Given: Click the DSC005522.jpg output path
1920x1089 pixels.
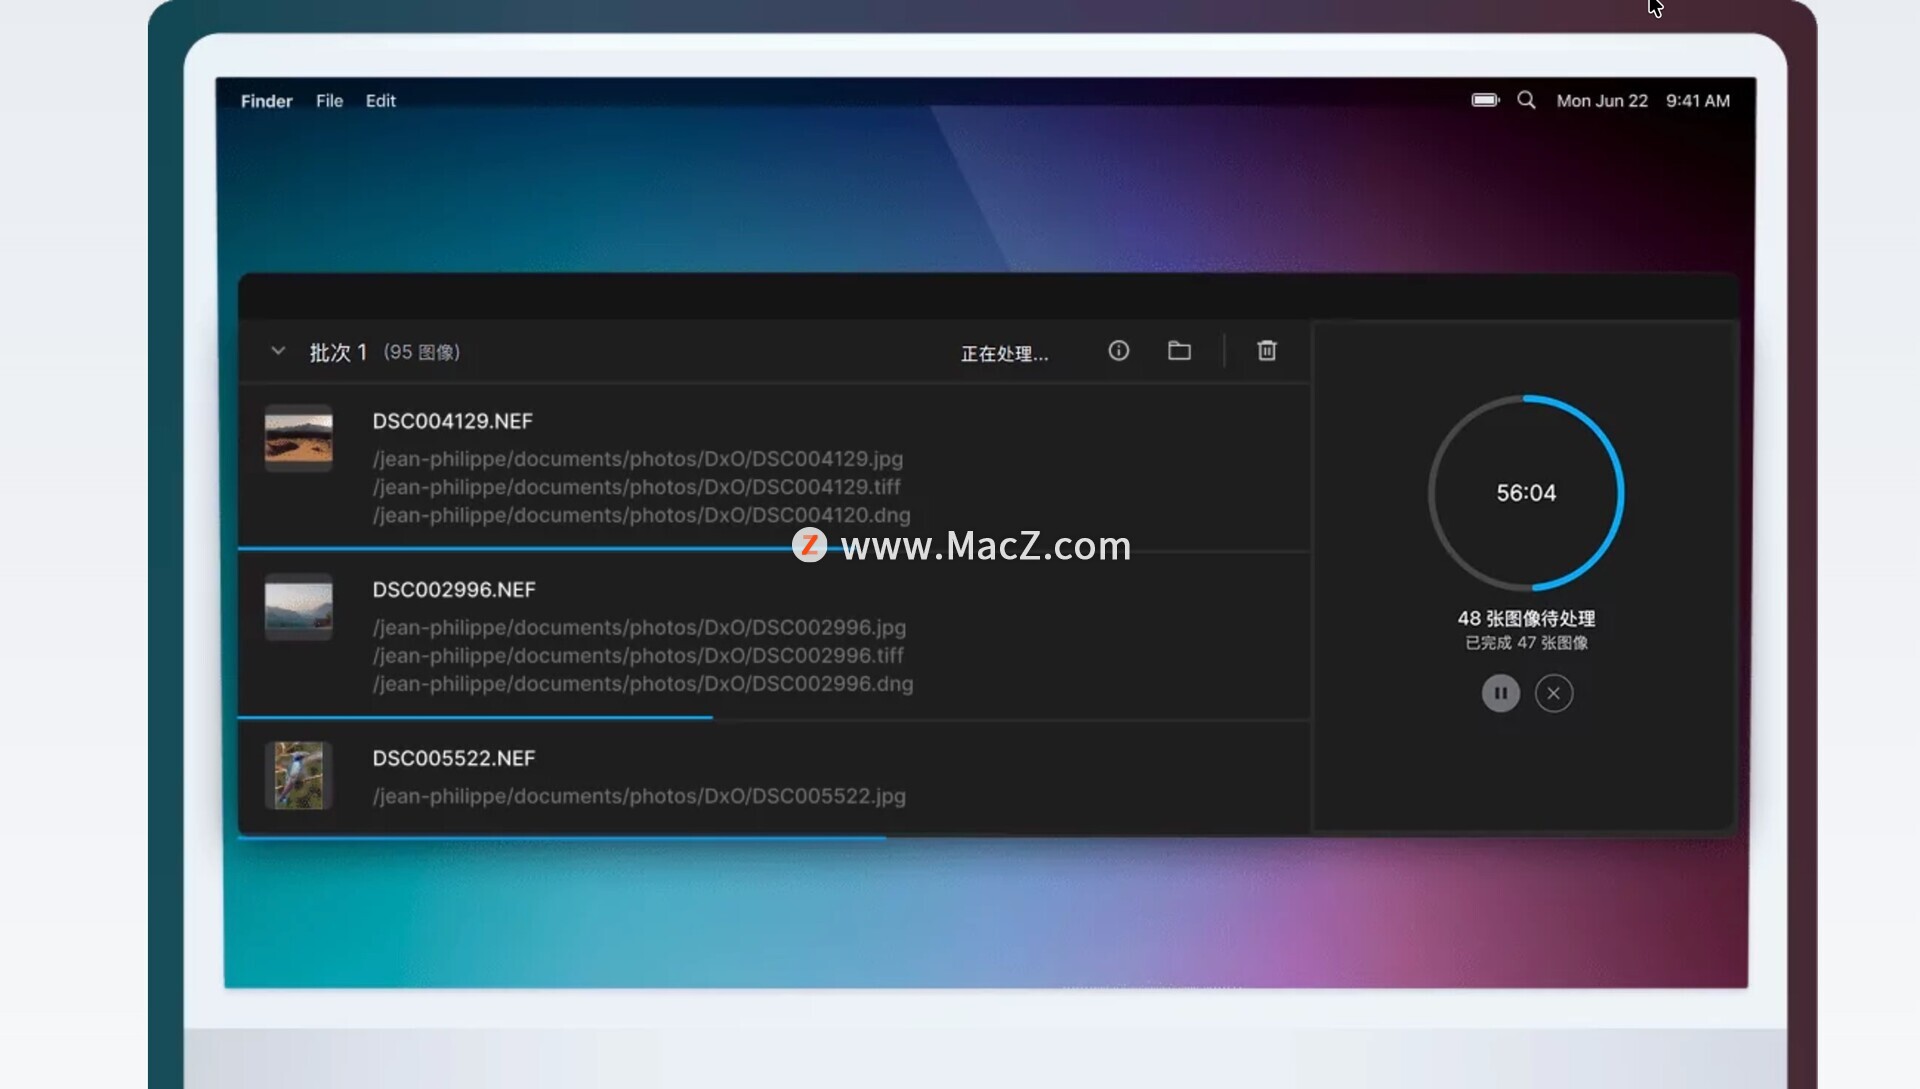Looking at the screenshot, I should pyautogui.click(x=639, y=797).
